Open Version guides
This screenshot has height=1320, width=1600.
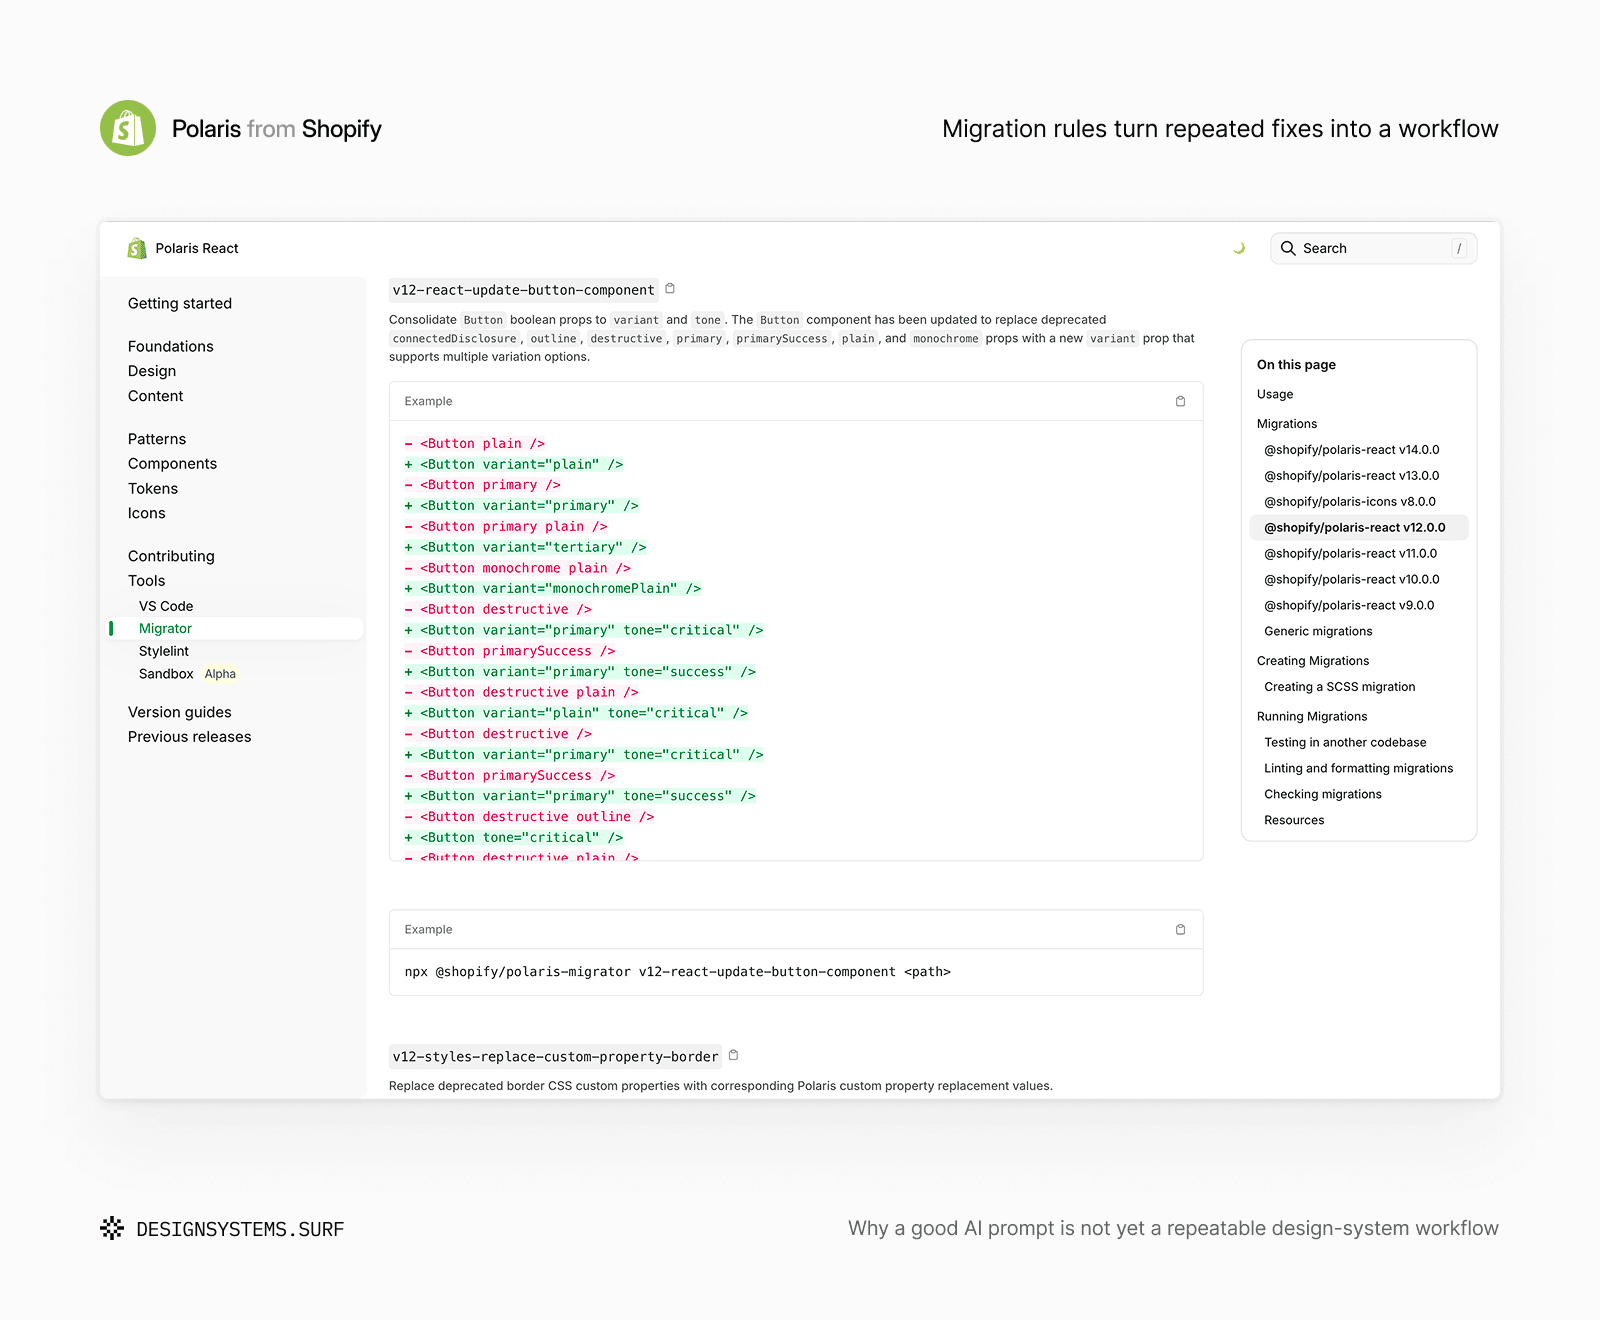tap(180, 712)
